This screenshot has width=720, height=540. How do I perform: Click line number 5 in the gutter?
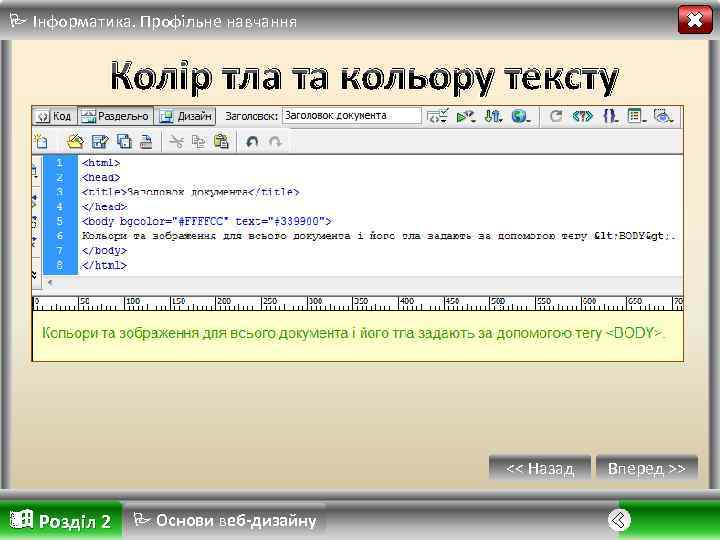click(60, 221)
